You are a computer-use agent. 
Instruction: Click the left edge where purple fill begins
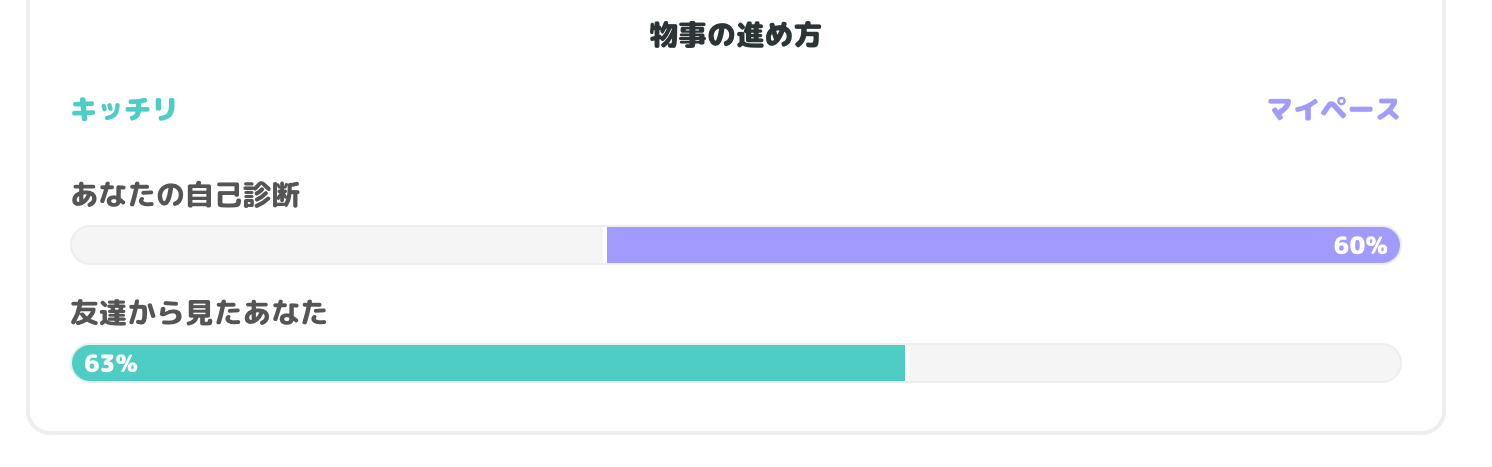click(x=609, y=245)
